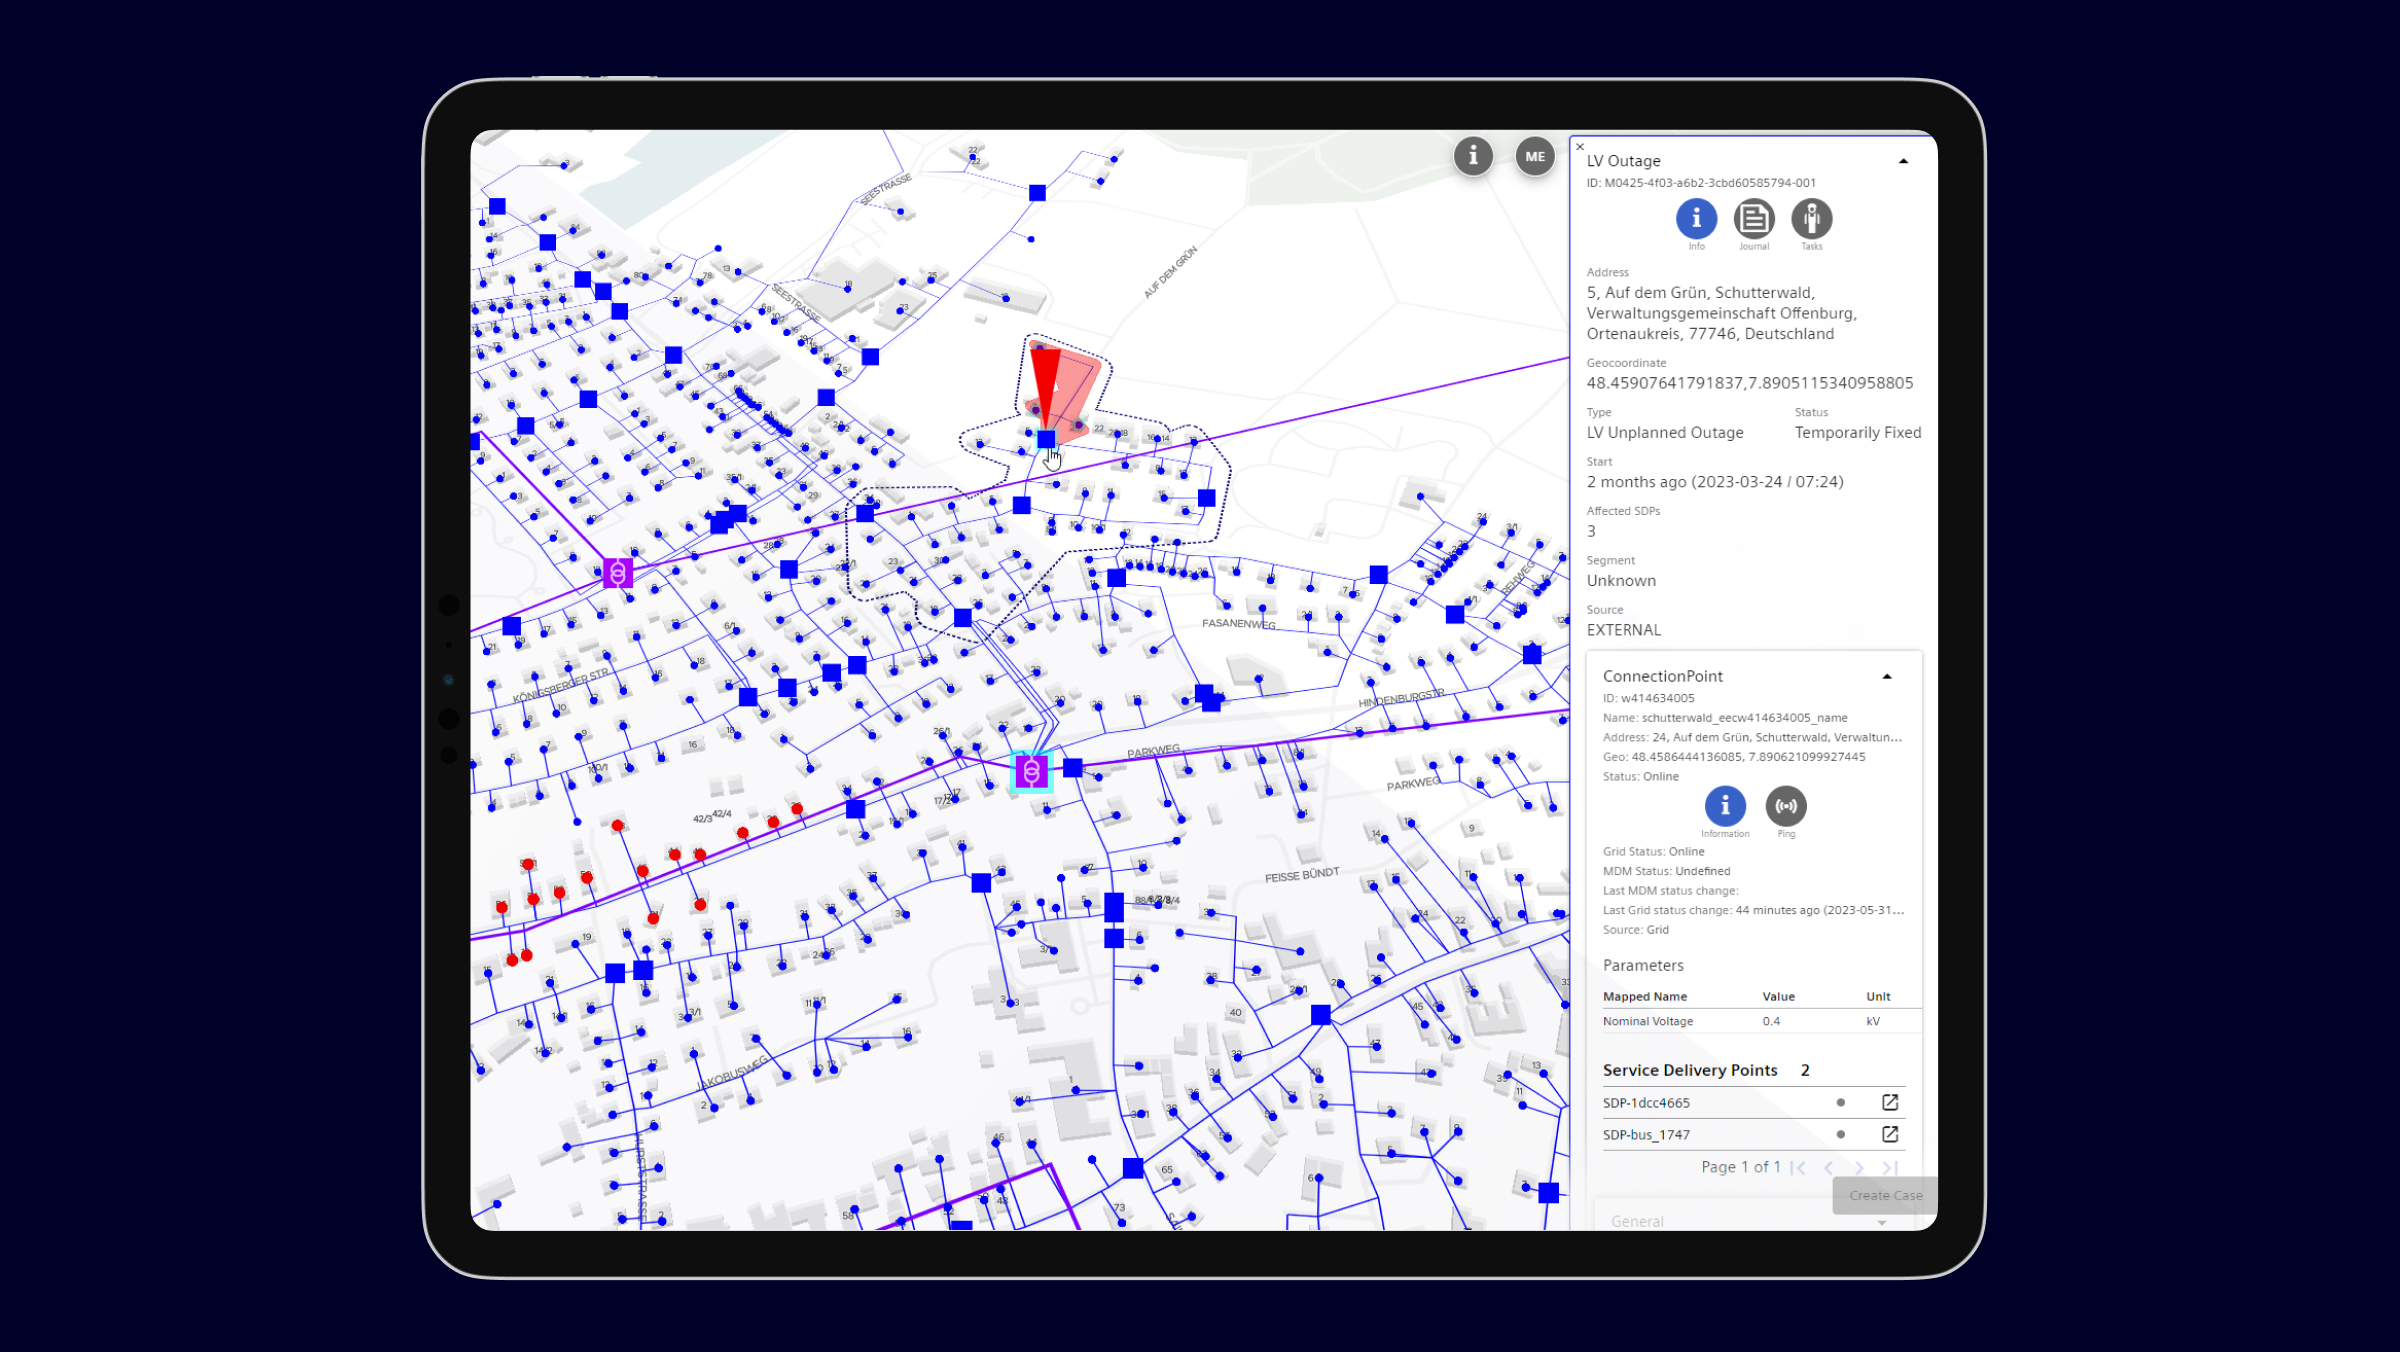
Task: Collapse the ConnectionPoint card
Action: pyautogui.click(x=1886, y=677)
